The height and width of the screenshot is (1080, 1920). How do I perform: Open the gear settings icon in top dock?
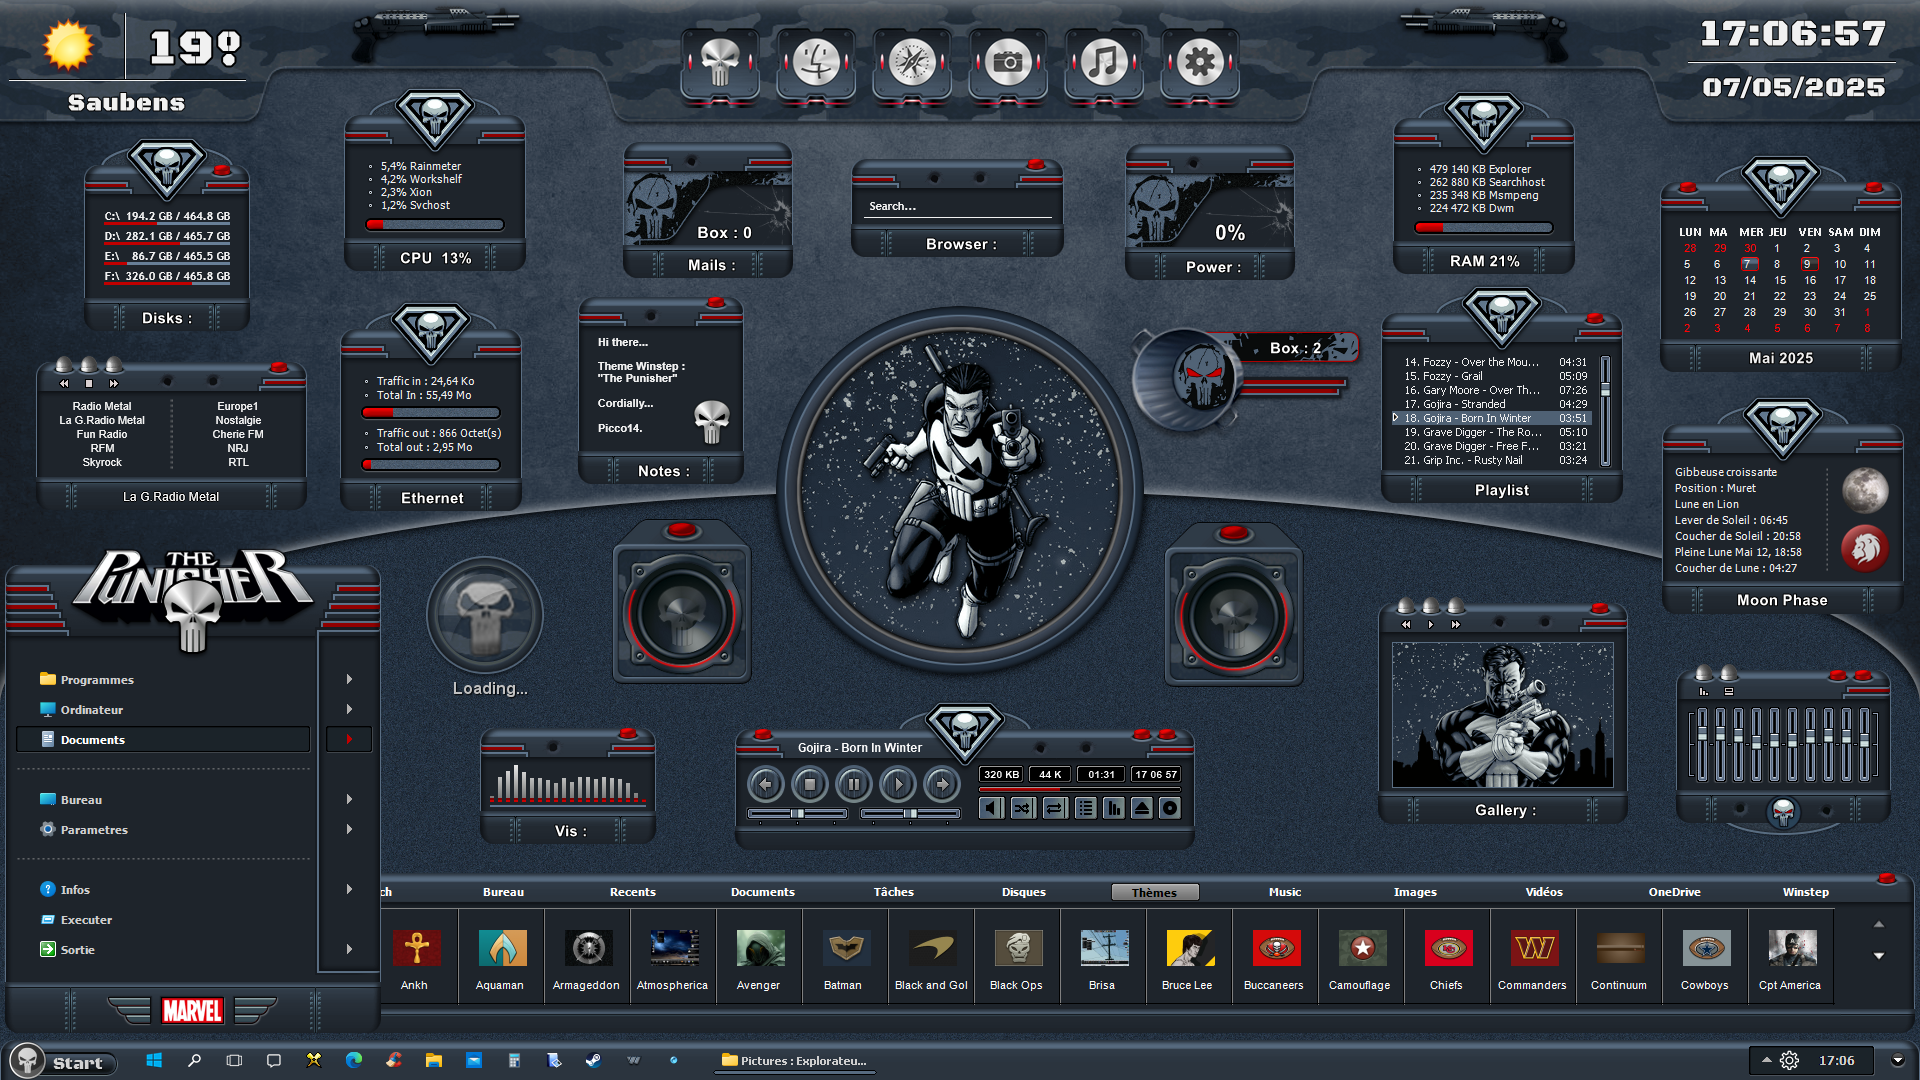tap(1200, 64)
